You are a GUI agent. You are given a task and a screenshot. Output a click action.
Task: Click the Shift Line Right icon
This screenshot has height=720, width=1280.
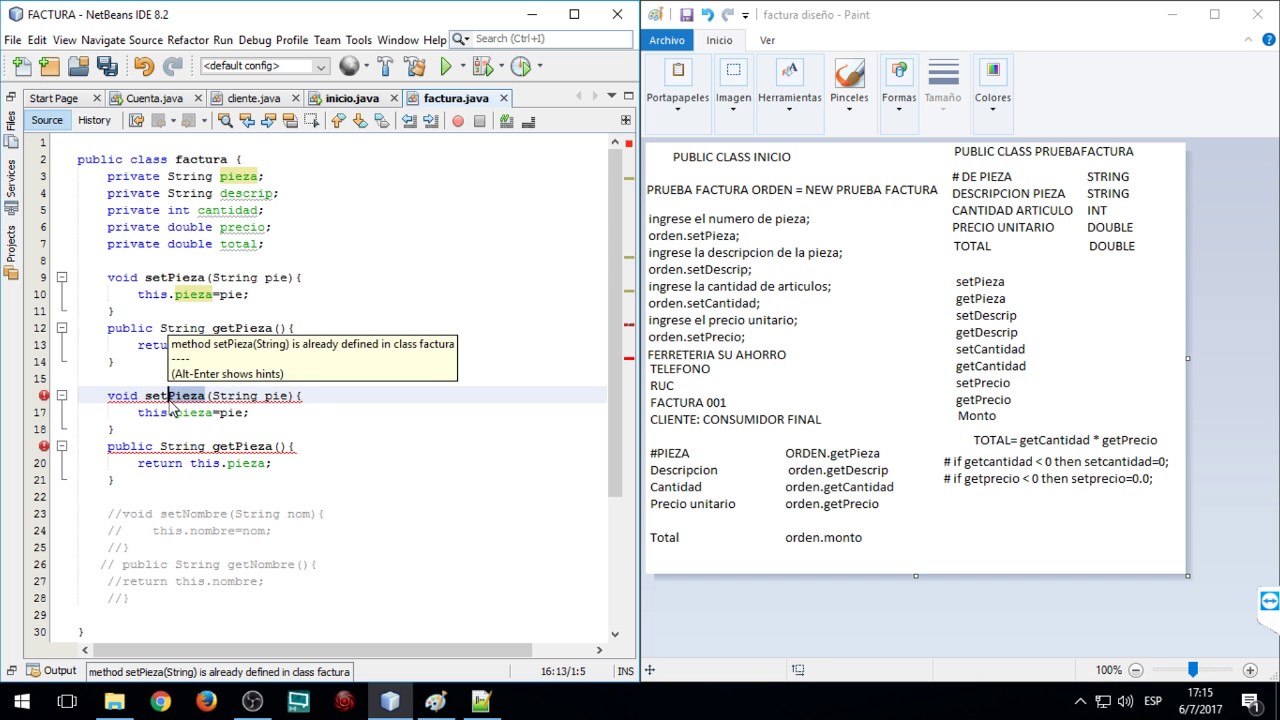(x=430, y=121)
